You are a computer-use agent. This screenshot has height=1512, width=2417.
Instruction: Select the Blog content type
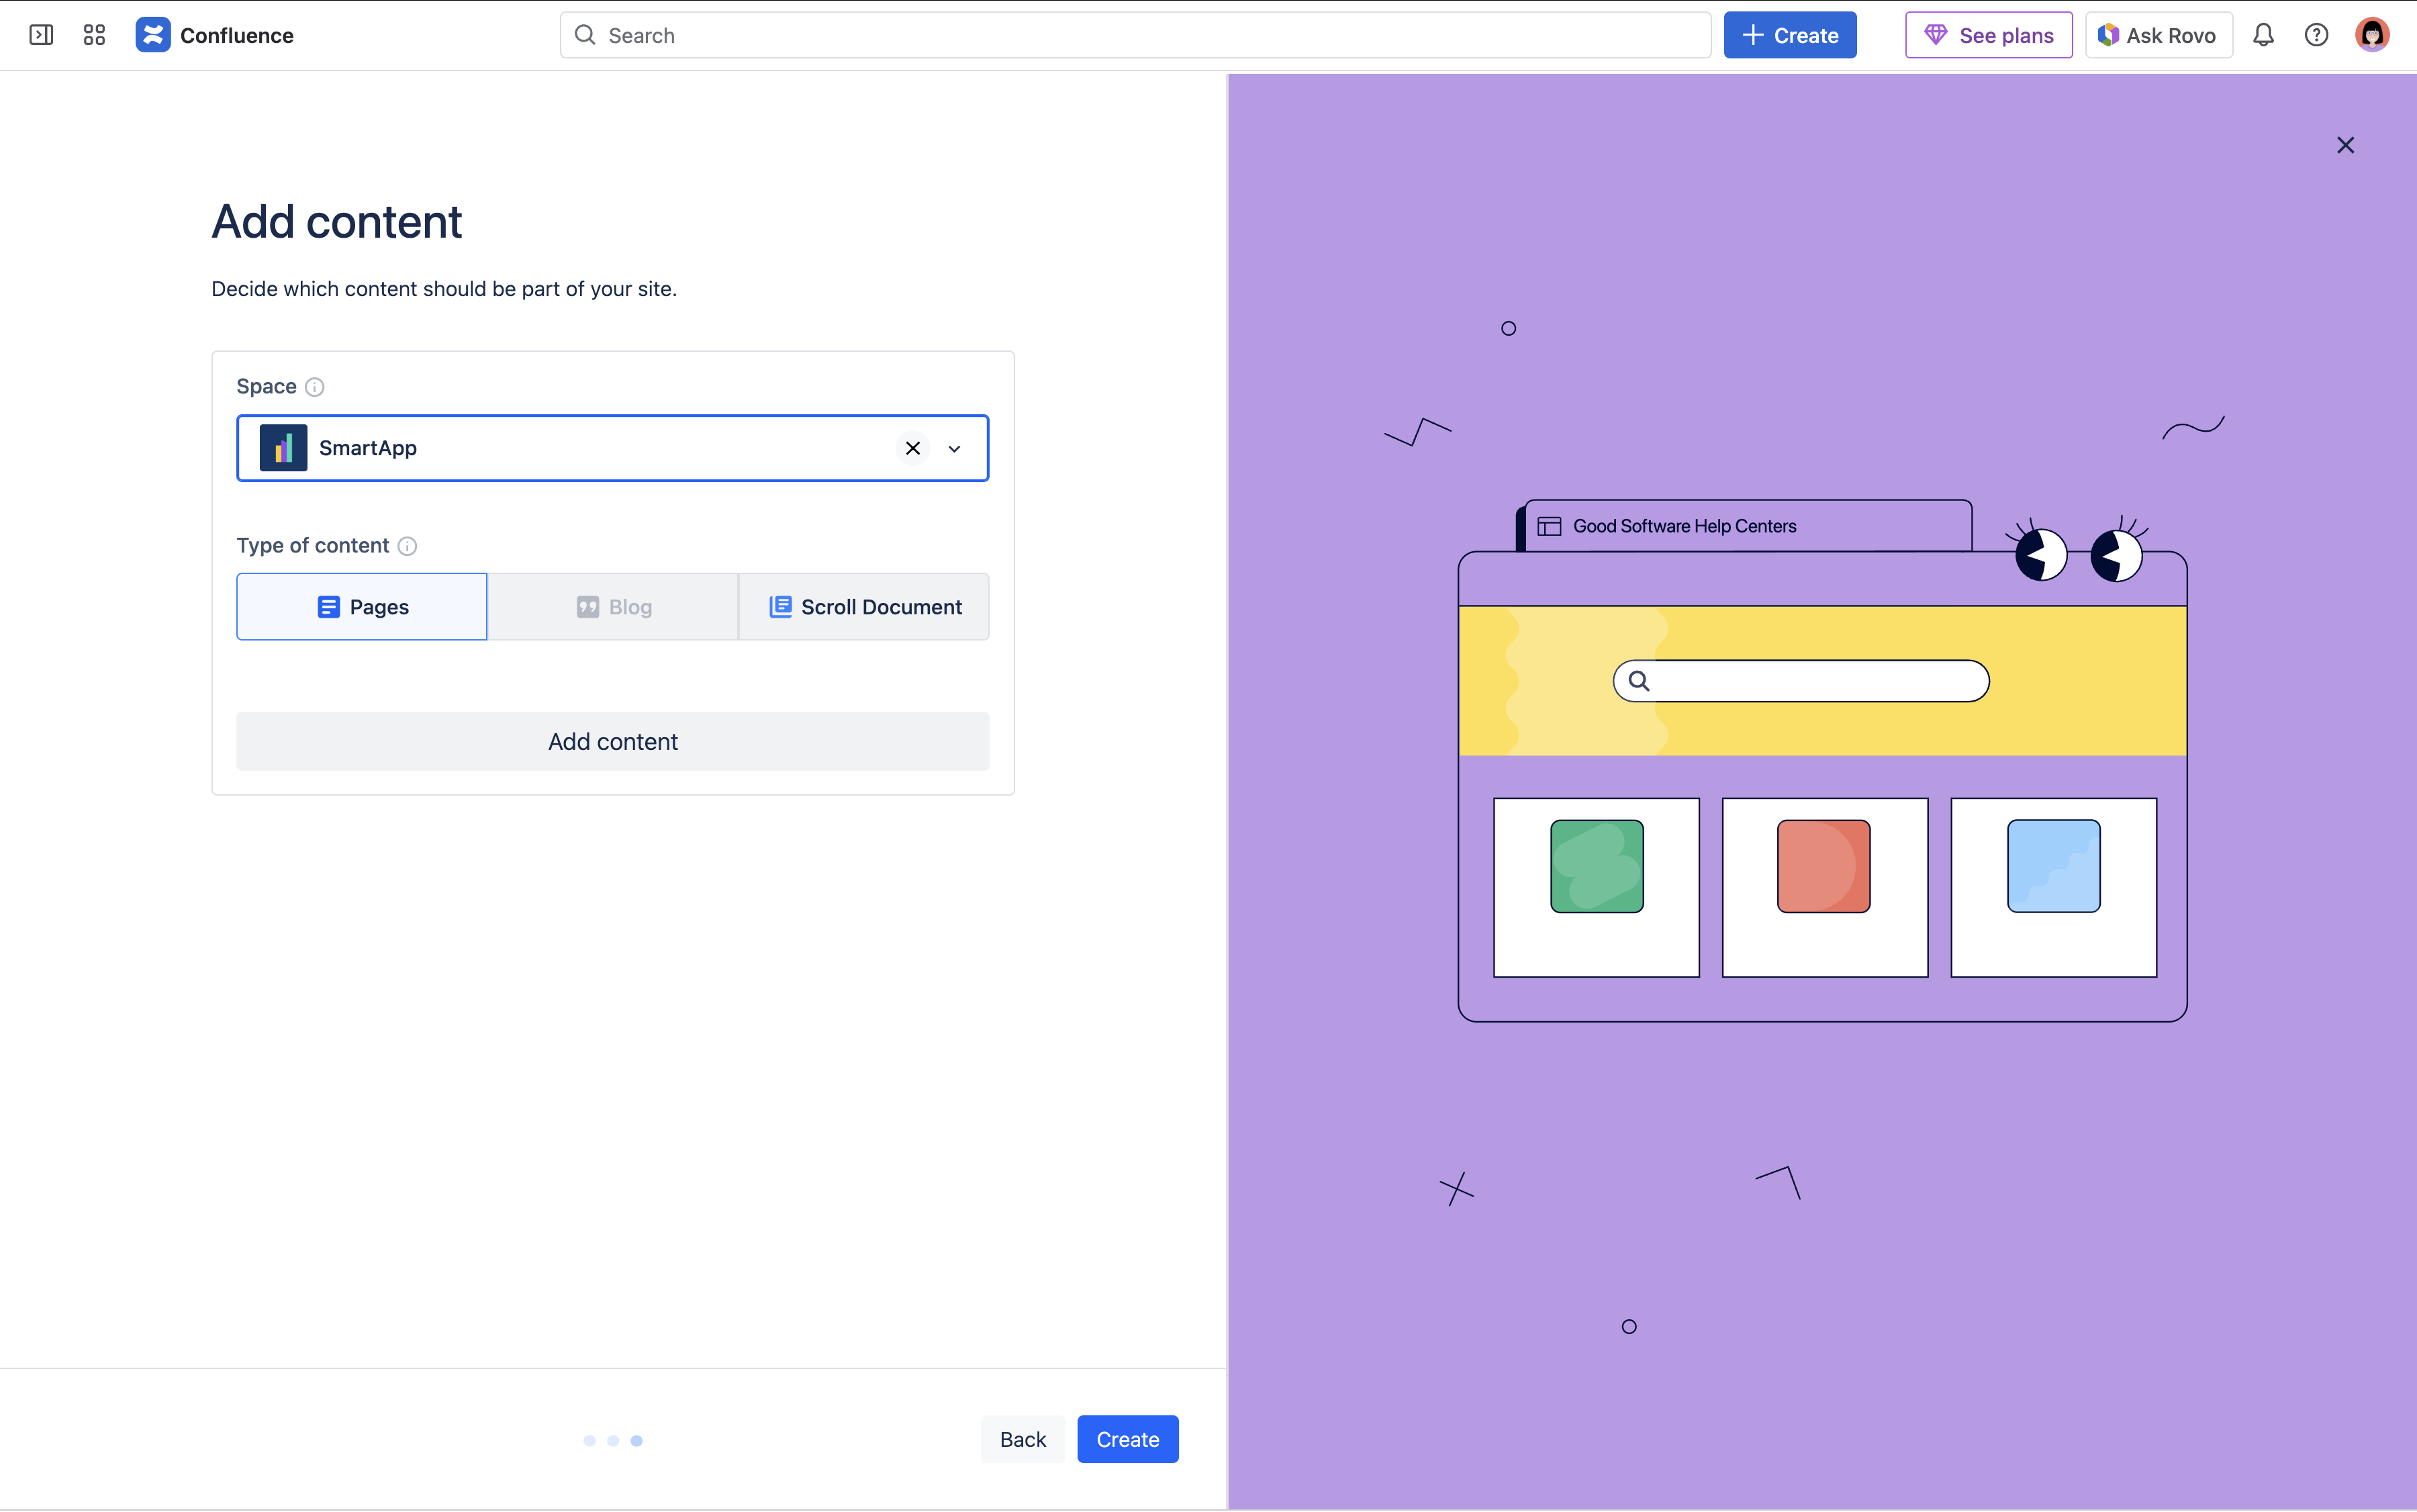(613, 607)
